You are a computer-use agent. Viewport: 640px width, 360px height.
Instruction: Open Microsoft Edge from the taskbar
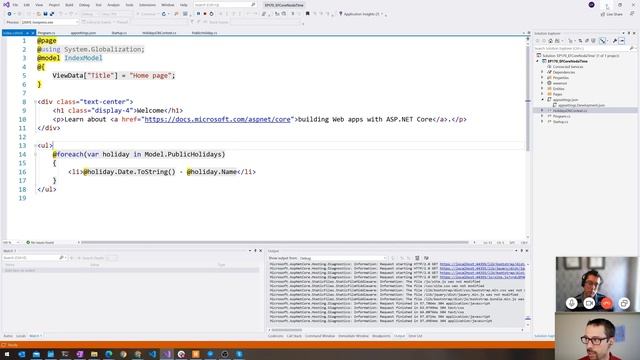click(109, 354)
